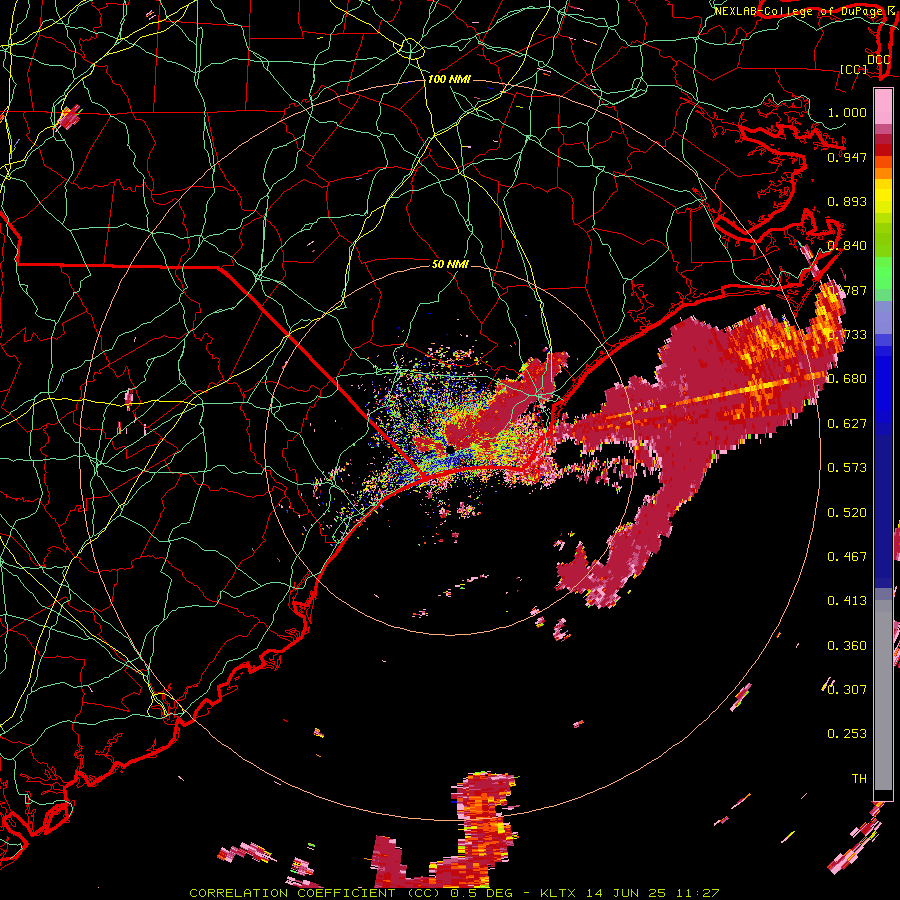Click the 0.253 scale value
This screenshot has height=900, width=900.
click(x=847, y=734)
